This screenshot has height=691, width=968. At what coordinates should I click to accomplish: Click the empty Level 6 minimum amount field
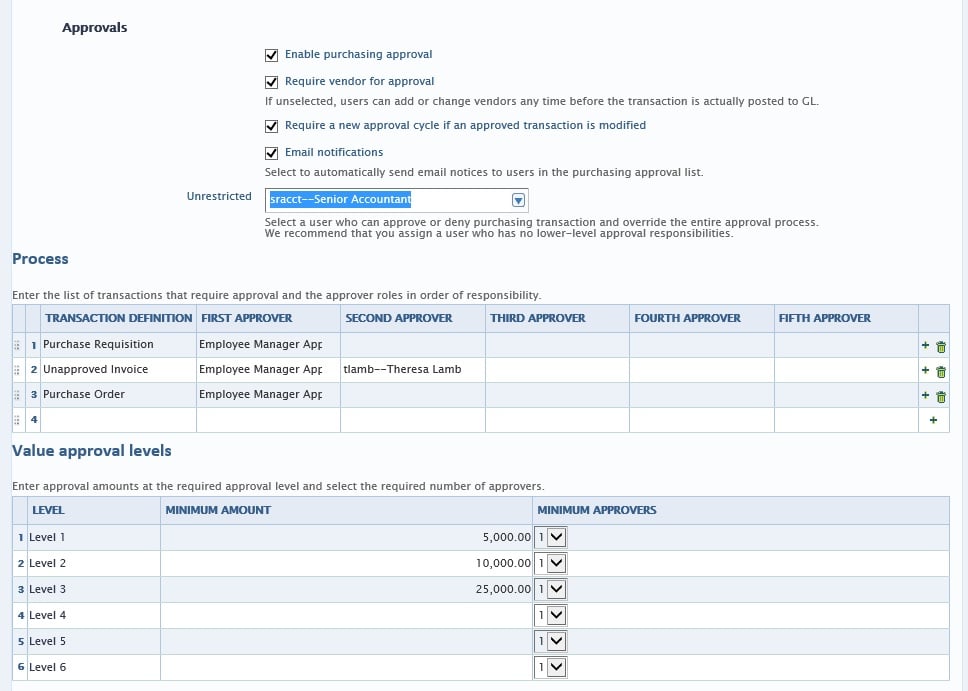click(x=346, y=667)
